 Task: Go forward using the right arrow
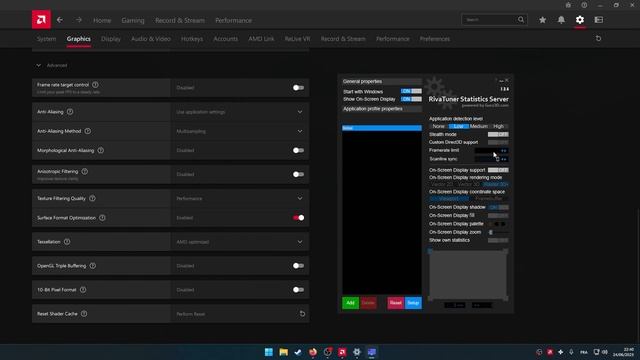click(78, 20)
